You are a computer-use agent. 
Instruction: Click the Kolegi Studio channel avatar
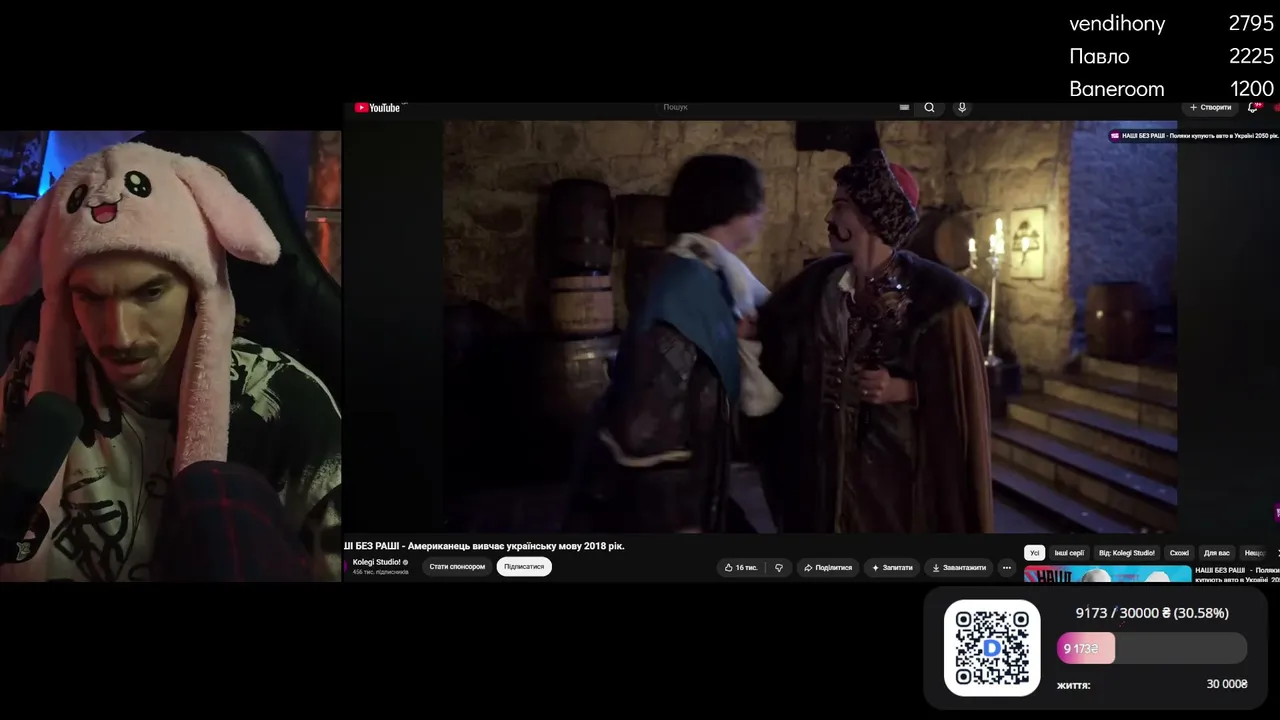click(x=347, y=566)
